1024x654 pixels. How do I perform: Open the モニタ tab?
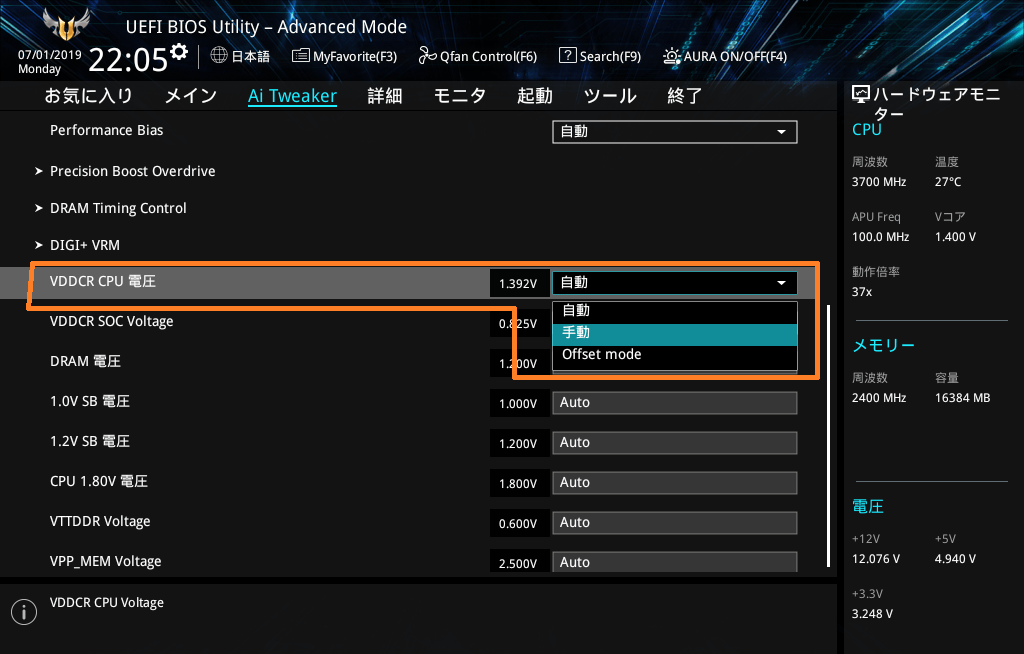[x=460, y=96]
